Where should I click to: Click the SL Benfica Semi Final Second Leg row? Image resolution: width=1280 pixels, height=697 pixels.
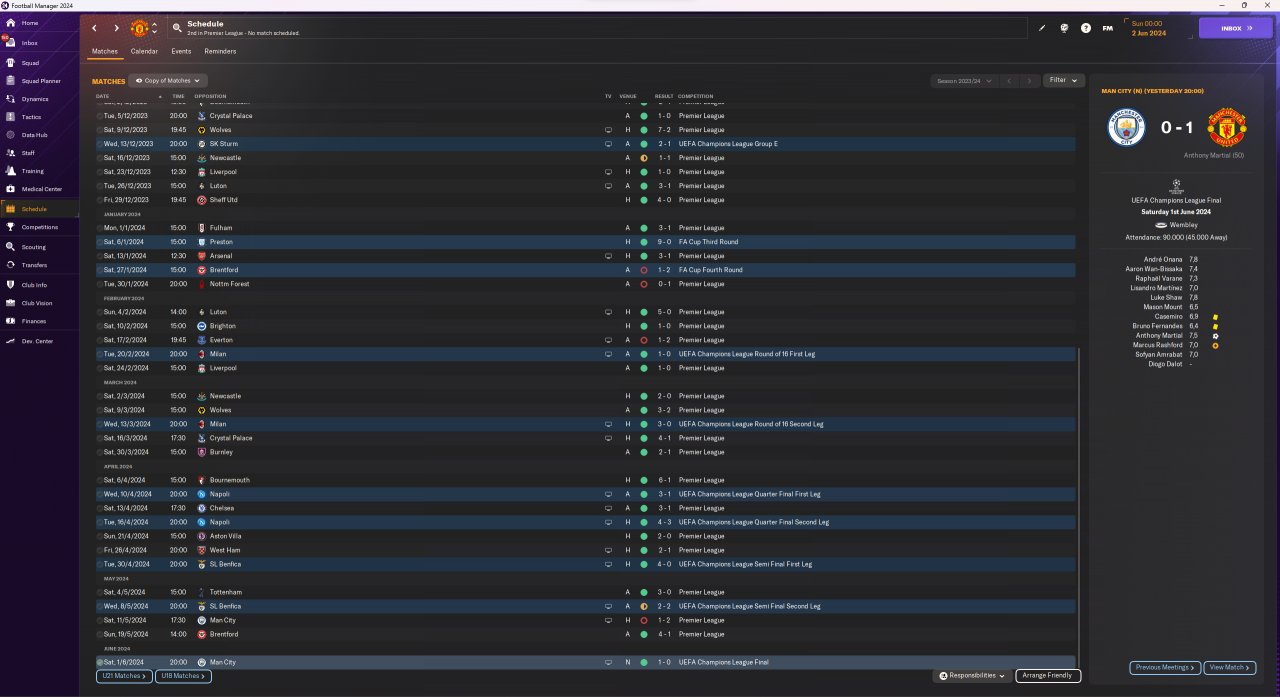(x=586, y=606)
